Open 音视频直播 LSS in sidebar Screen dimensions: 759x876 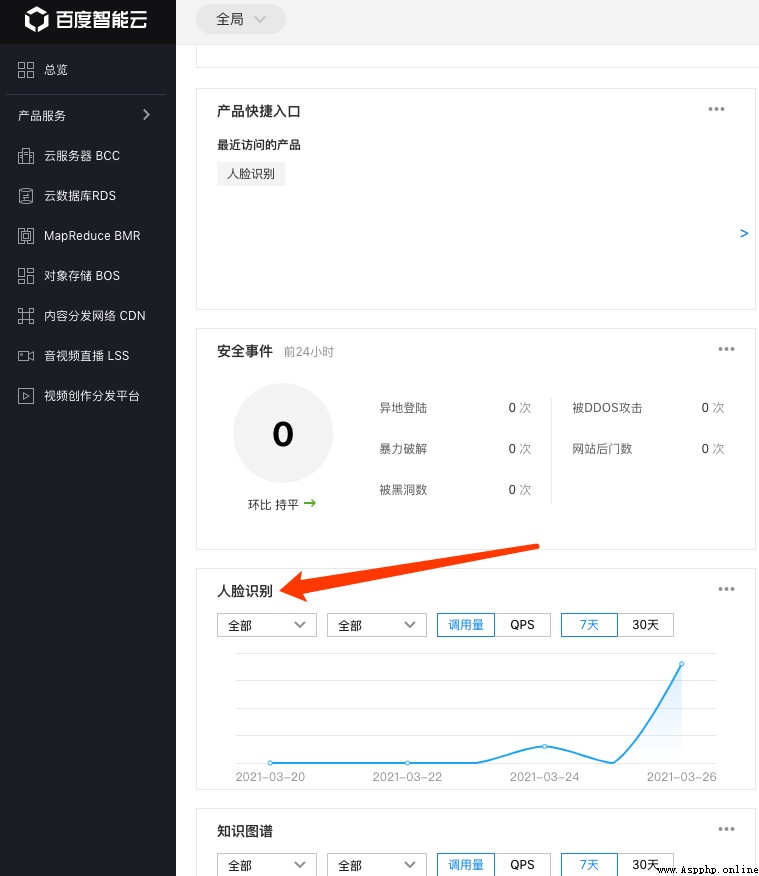click(88, 356)
